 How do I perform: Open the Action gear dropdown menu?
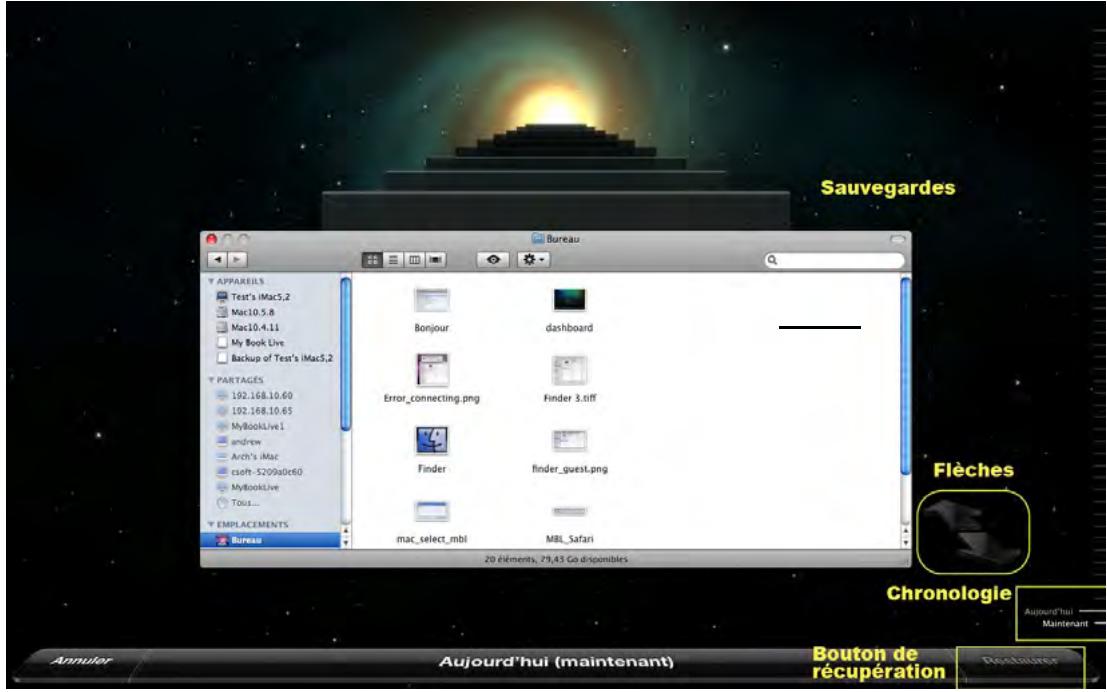[x=533, y=260]
